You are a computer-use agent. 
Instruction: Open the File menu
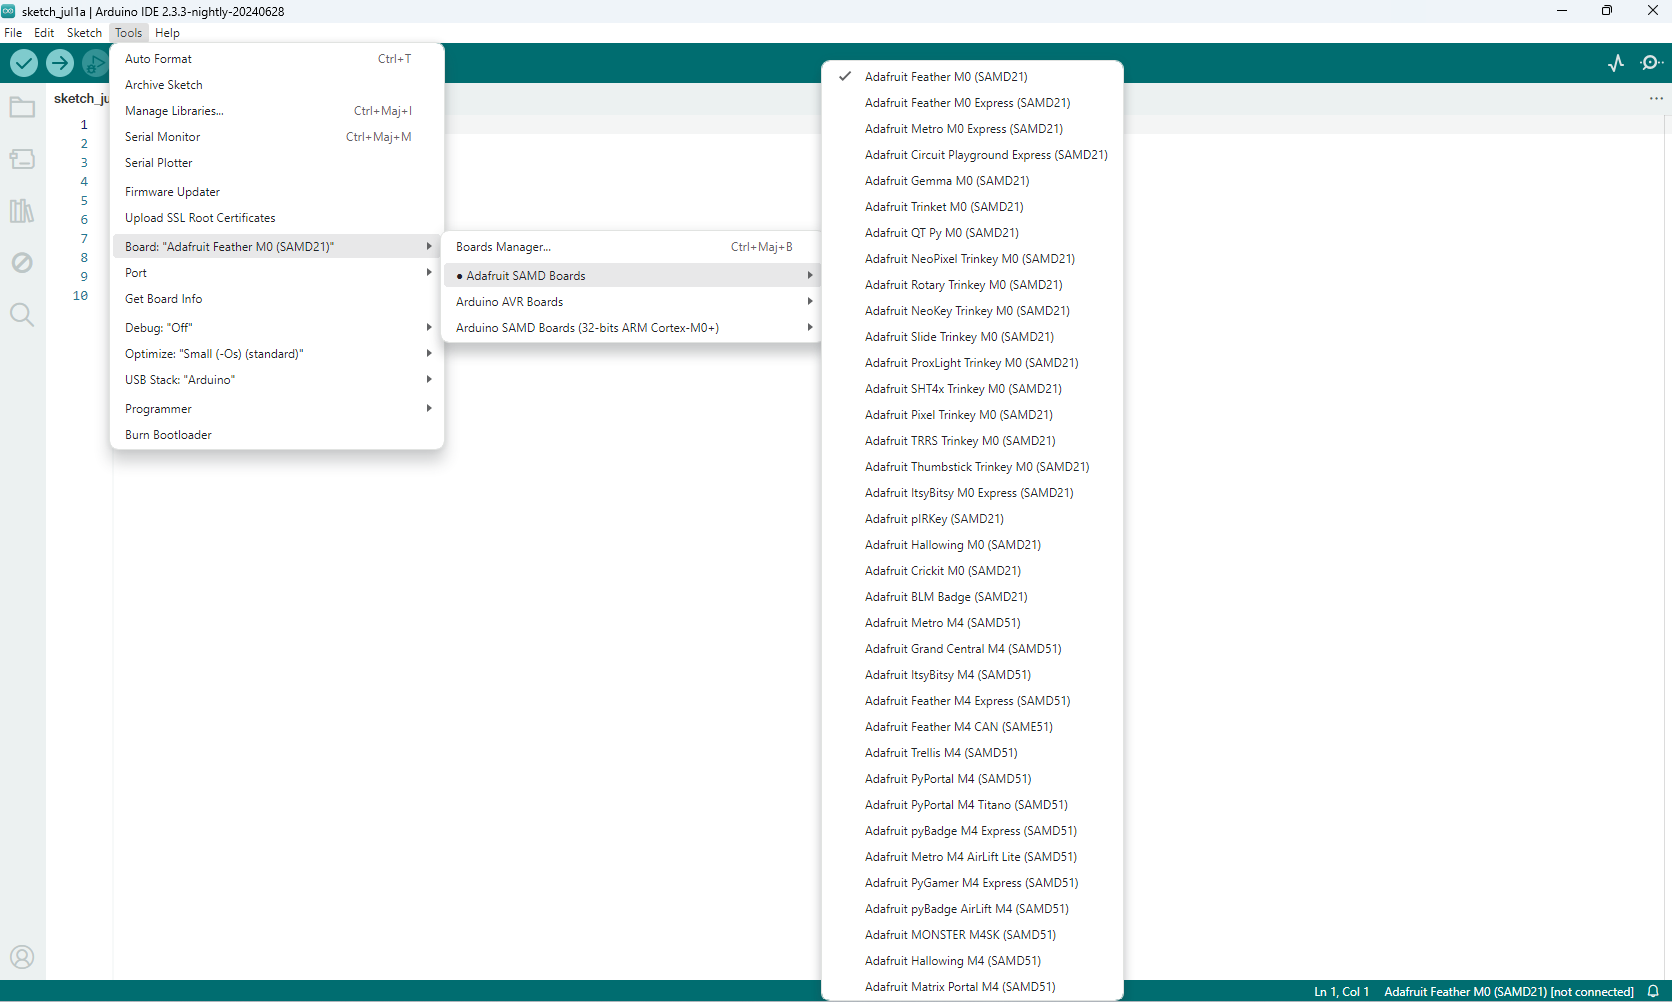pos(13,33)
